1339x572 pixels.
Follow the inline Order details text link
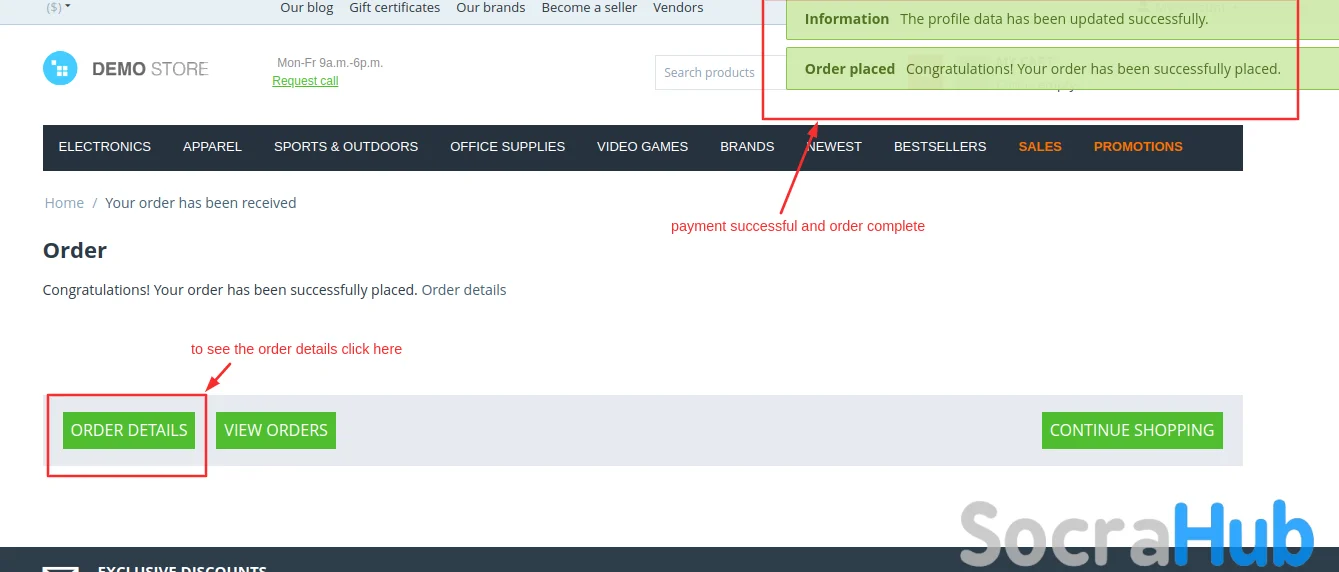(464, 290)
